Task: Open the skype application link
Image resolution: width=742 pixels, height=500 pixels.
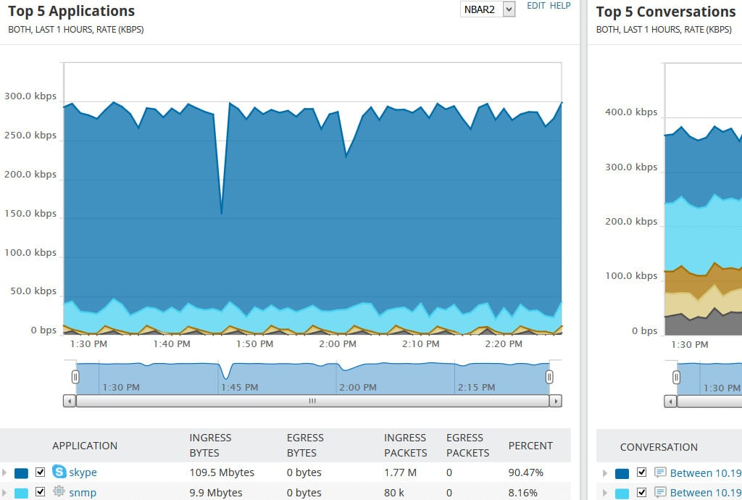Action: pyautogui.click(x=83, y=472)
